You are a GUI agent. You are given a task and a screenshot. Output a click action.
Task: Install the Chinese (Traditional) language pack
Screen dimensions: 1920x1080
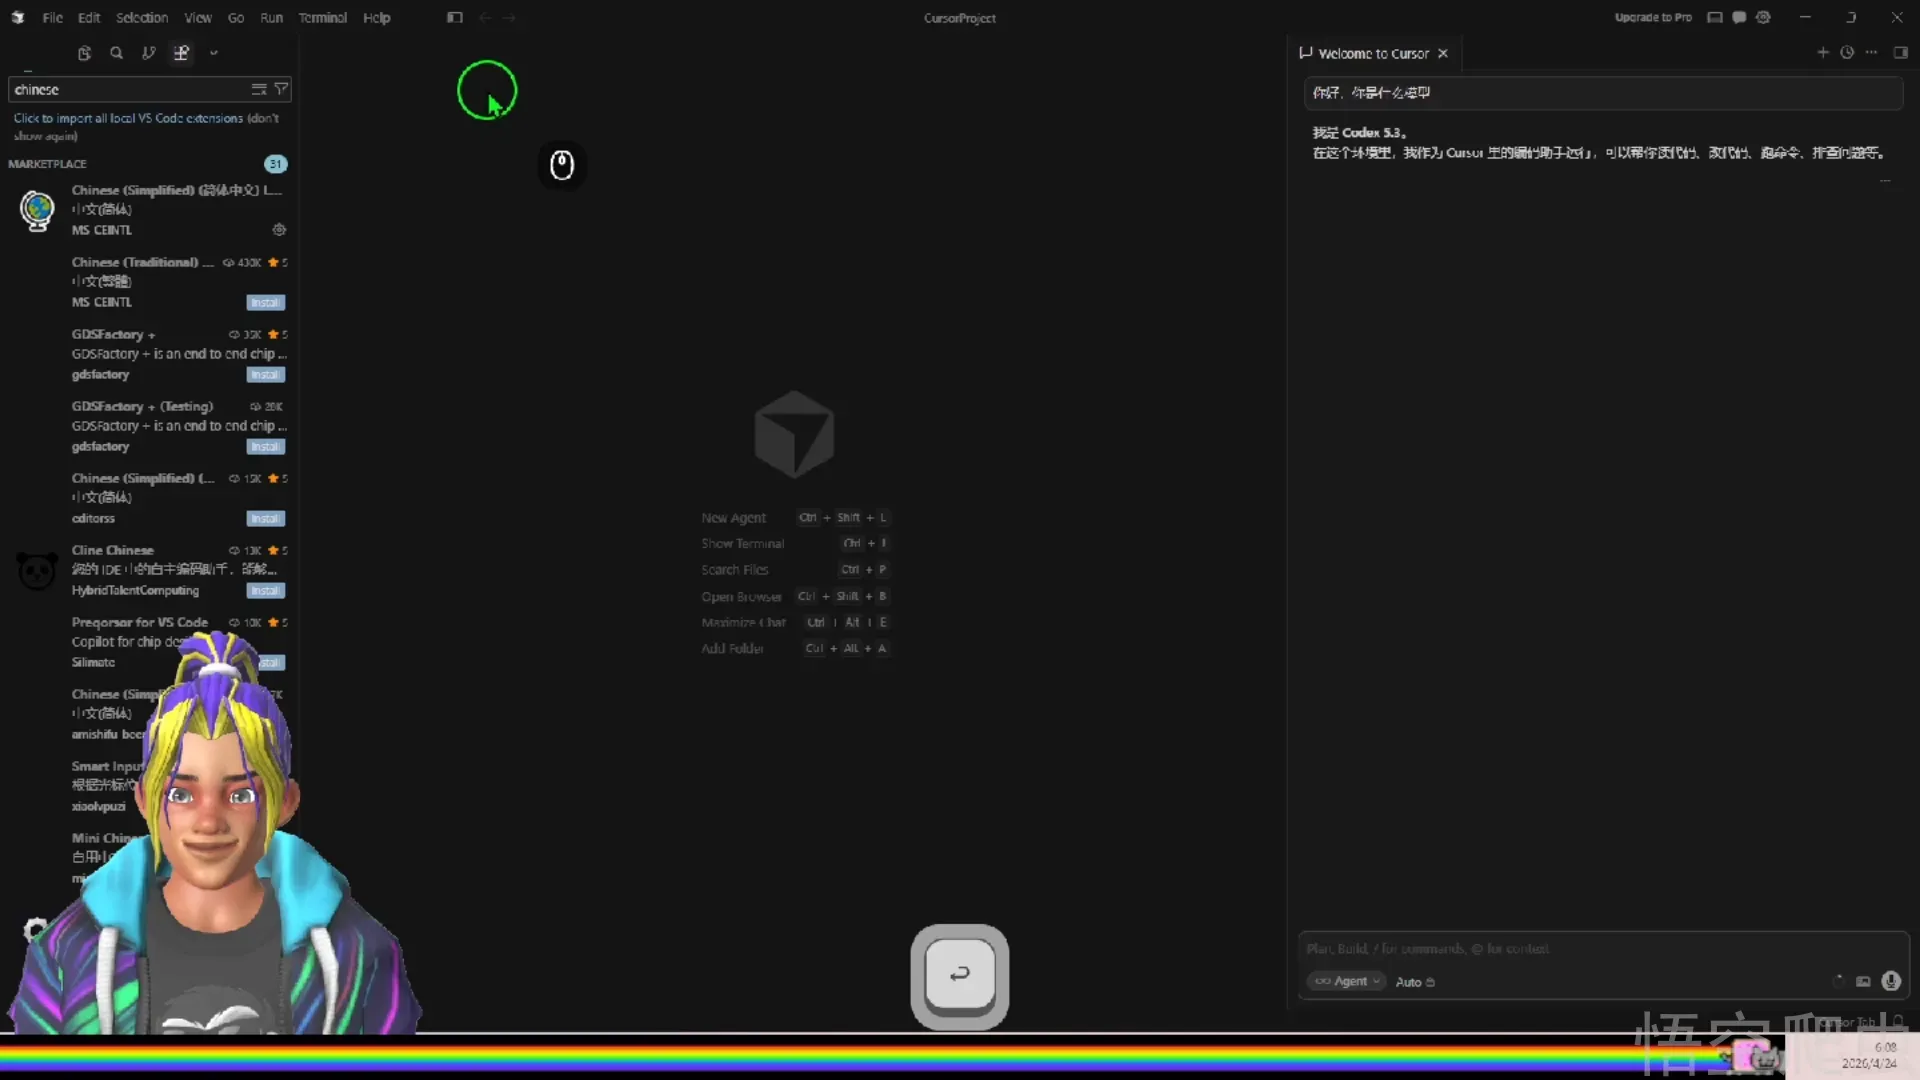pos(265,302)
